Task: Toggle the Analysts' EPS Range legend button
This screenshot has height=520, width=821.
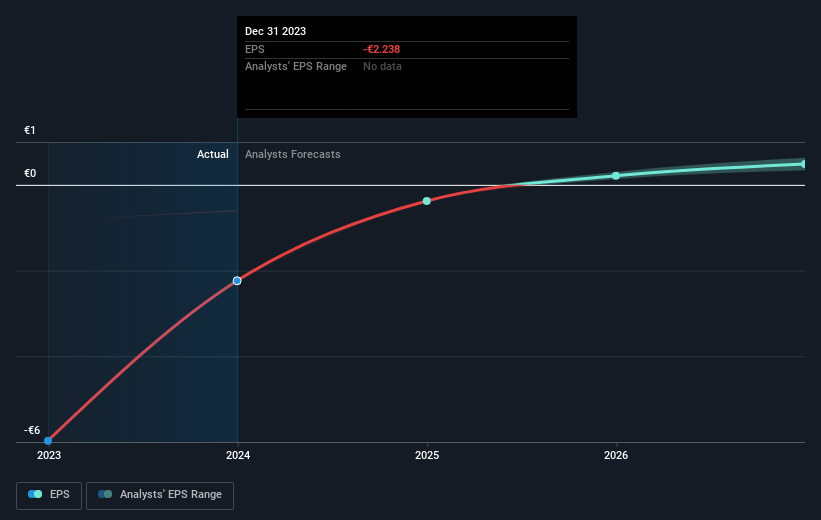Action: point(160,495)
